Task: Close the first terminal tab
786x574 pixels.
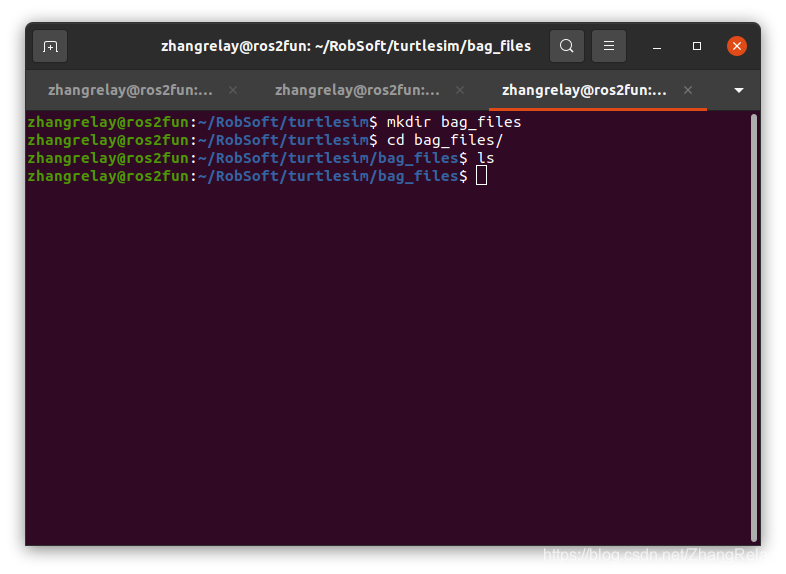Action: coord(233,90)
